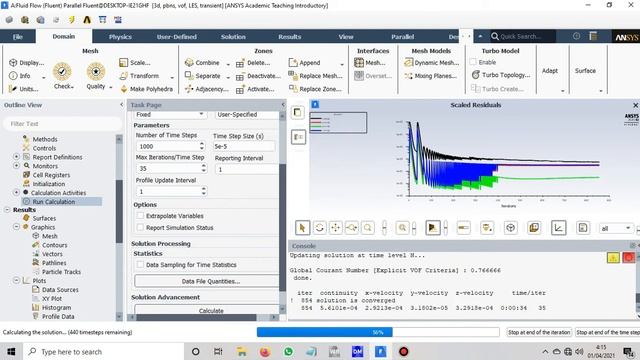Open Firefox from the taskbar
The width and height of the screenshot is (640, 360).
(x=265, y=351)
